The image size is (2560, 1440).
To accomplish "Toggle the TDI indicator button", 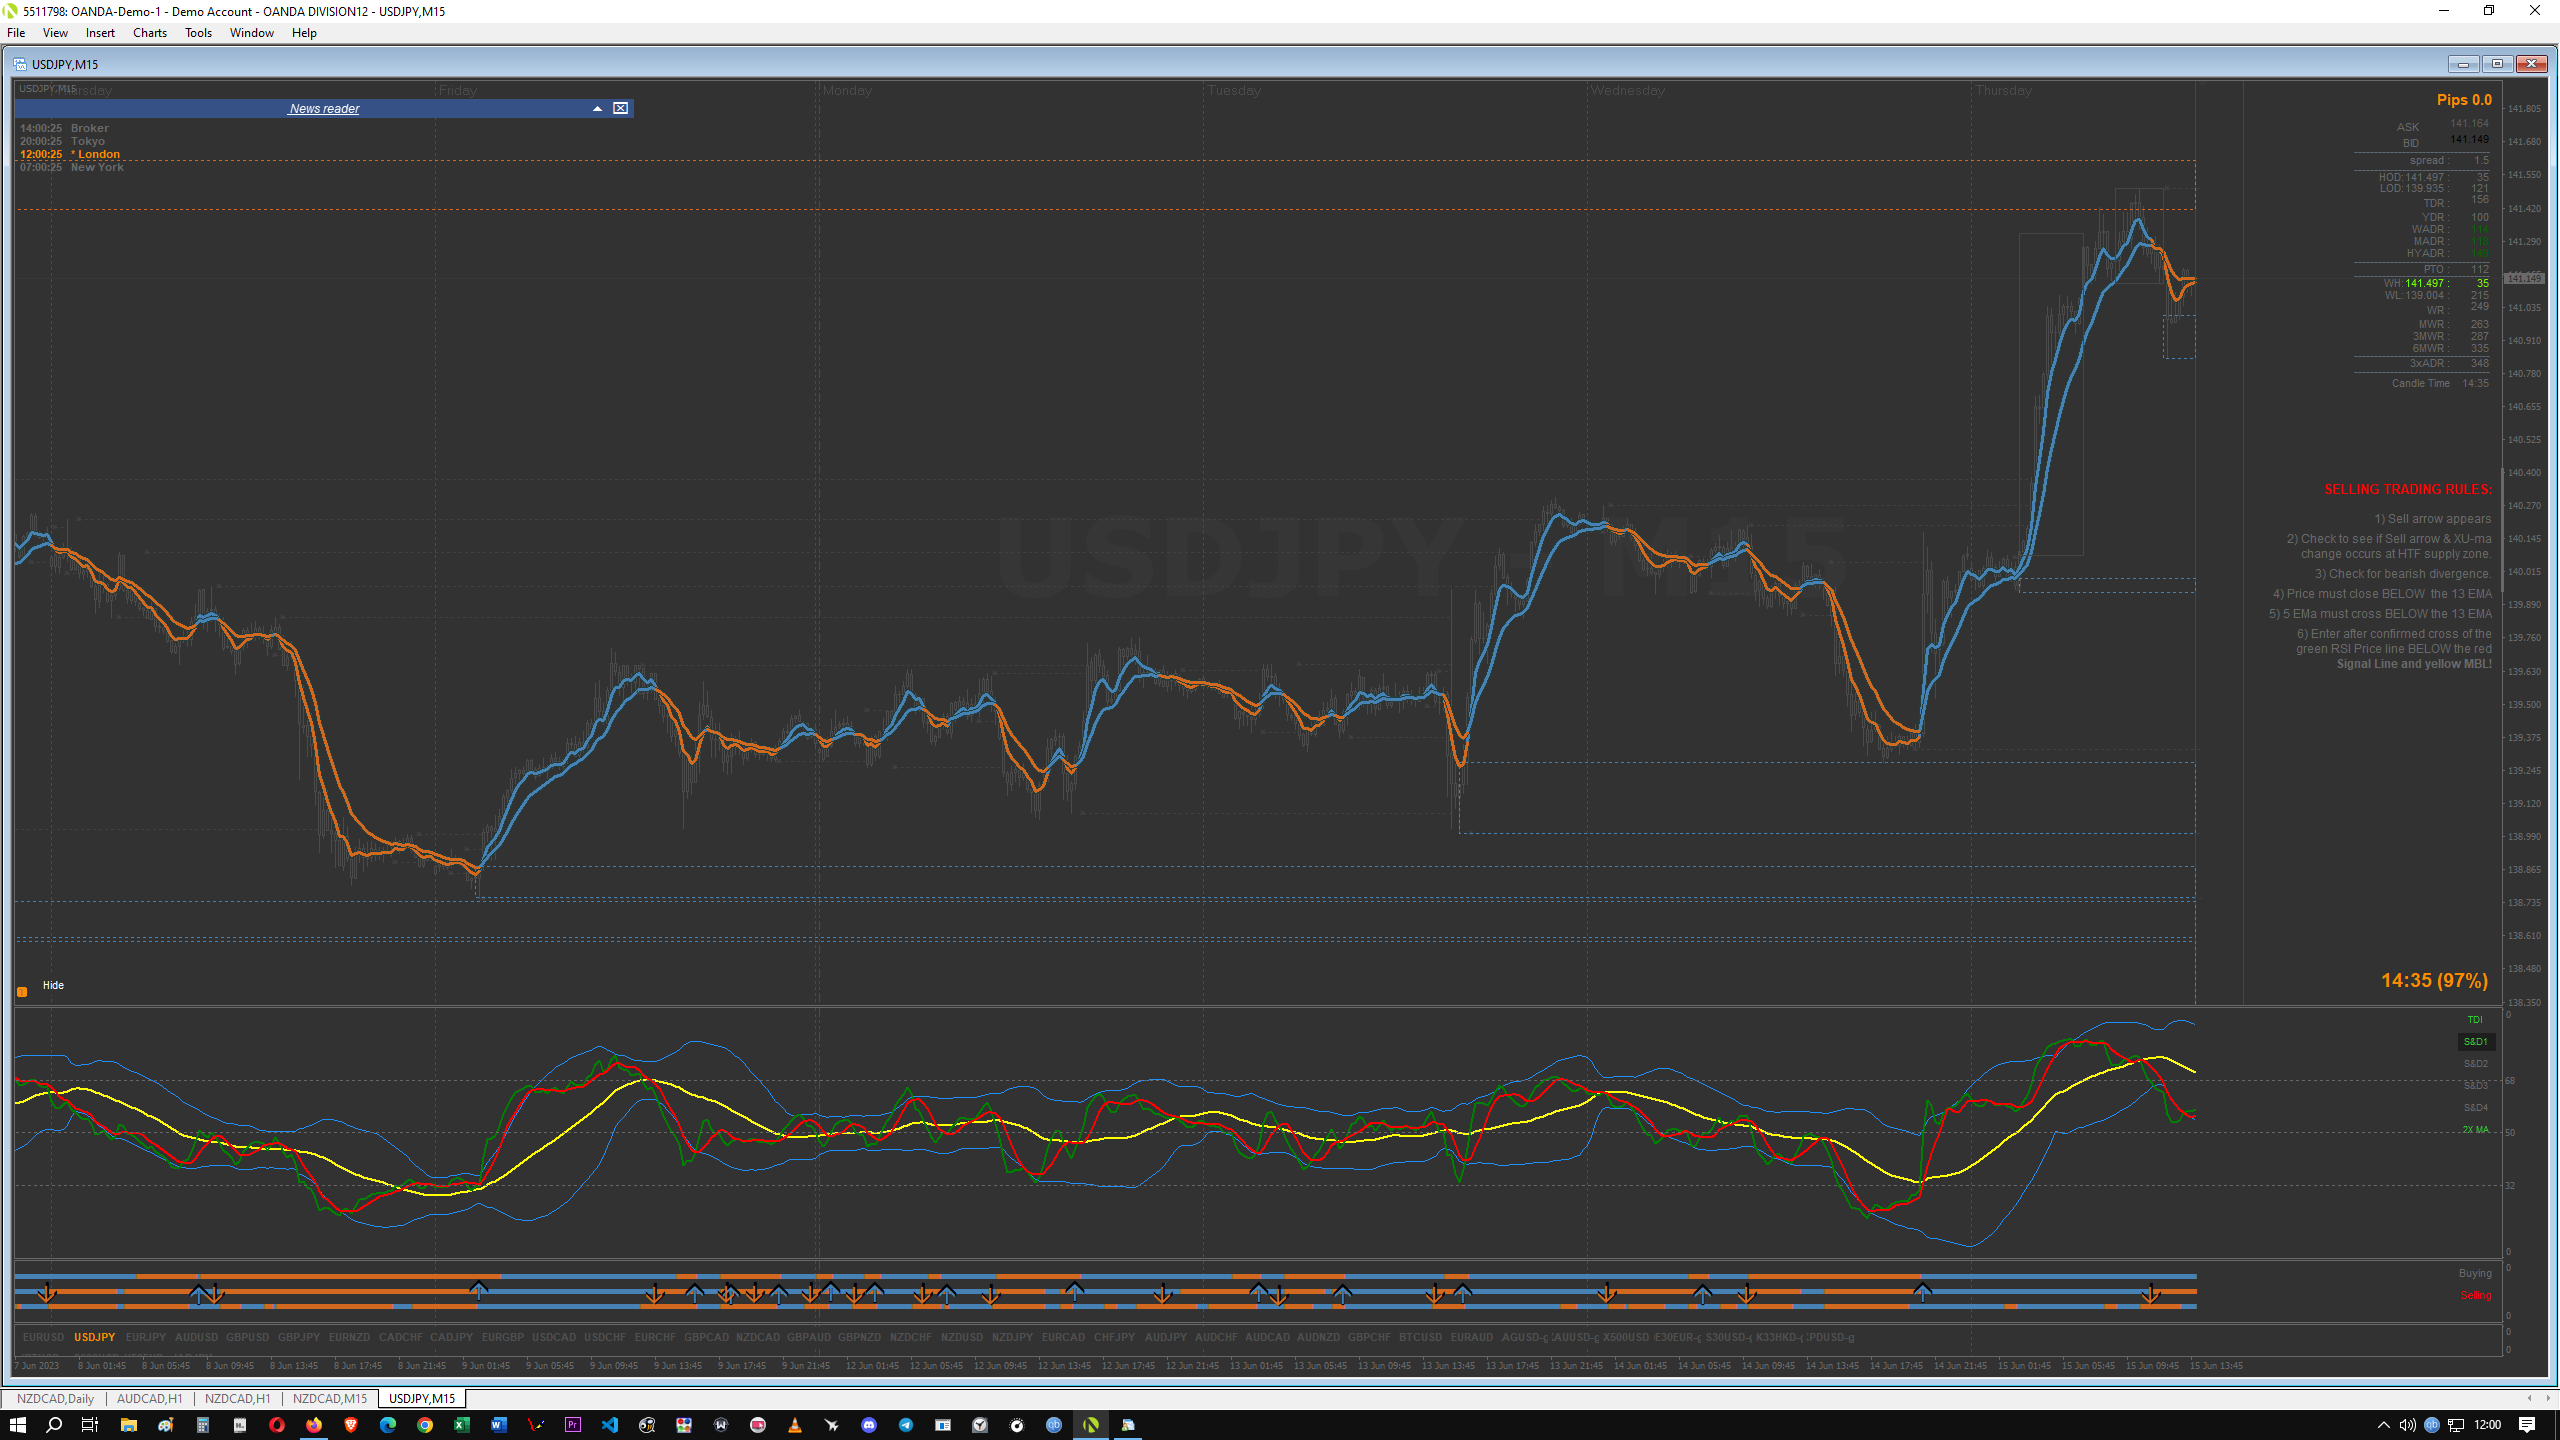I will pos(2474,1020).
